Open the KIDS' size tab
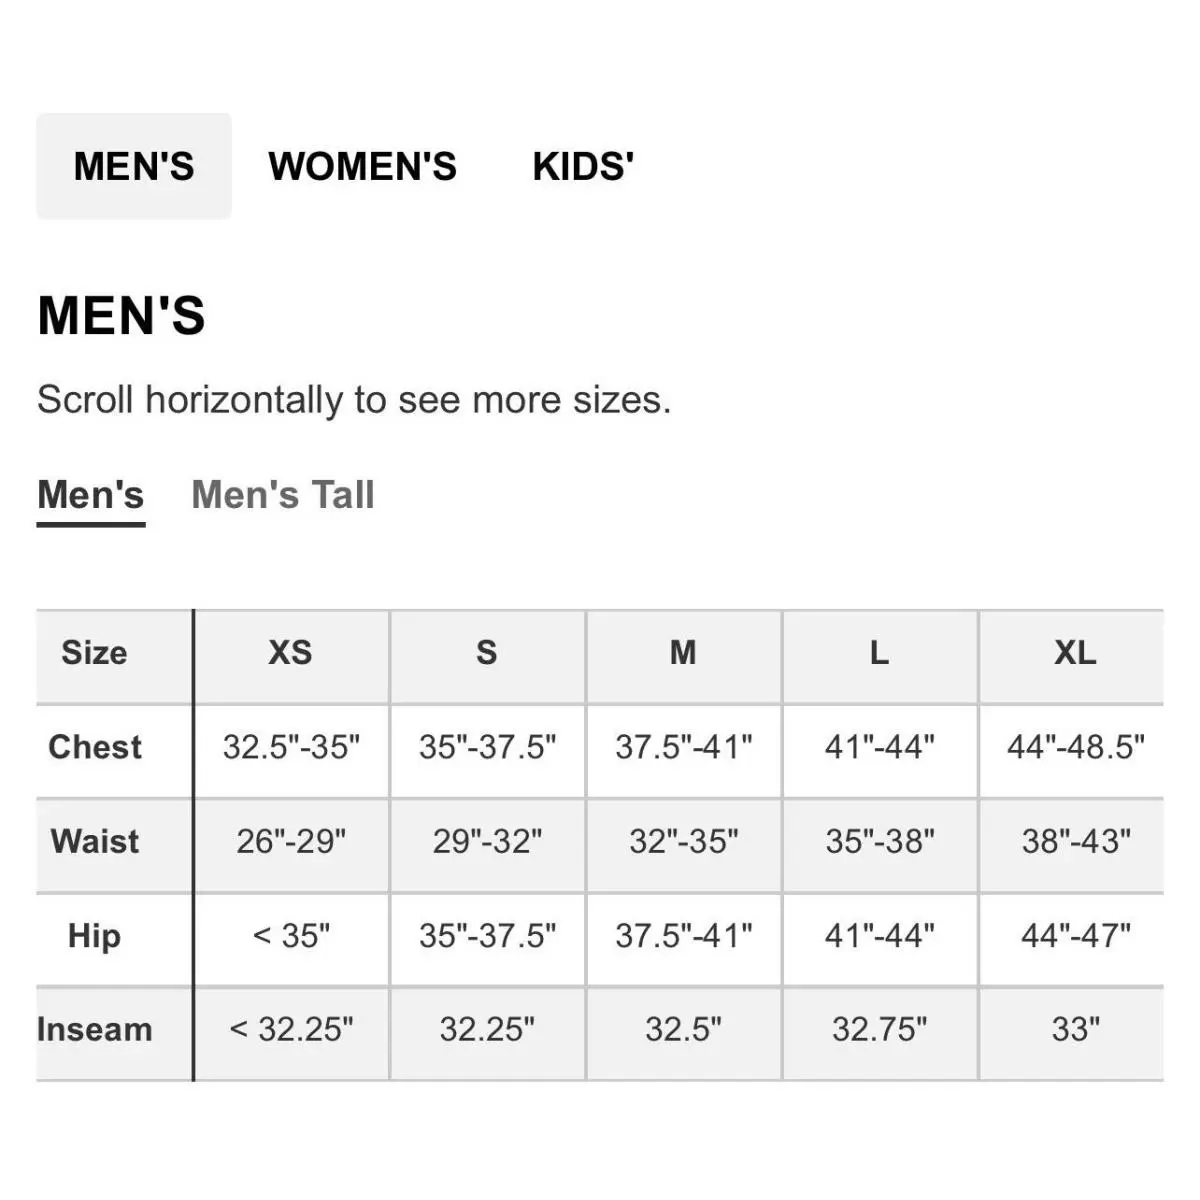This screenshot has width=1200, height=1200. [583, 166]
